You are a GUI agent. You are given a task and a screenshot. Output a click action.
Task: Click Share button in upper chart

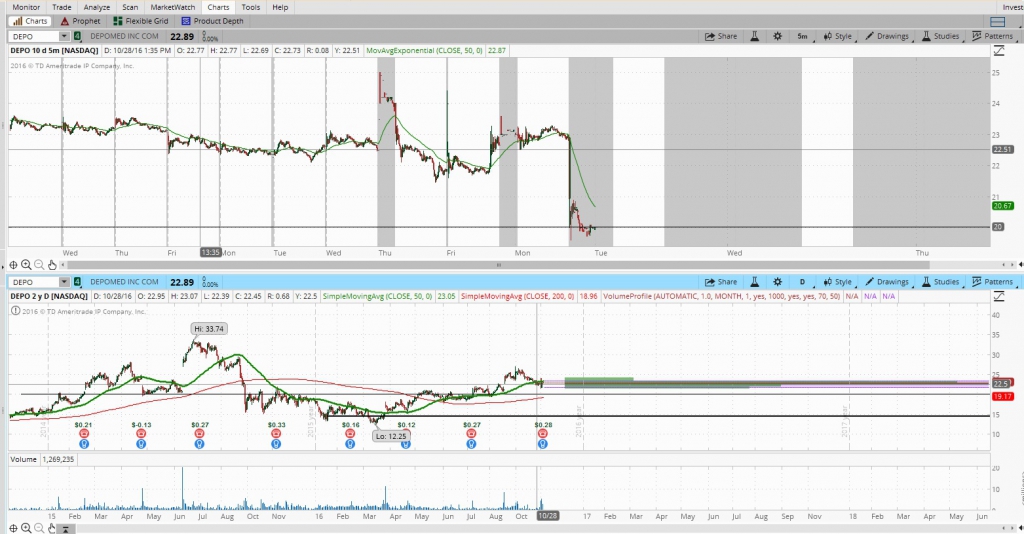[x=721, y=37]
